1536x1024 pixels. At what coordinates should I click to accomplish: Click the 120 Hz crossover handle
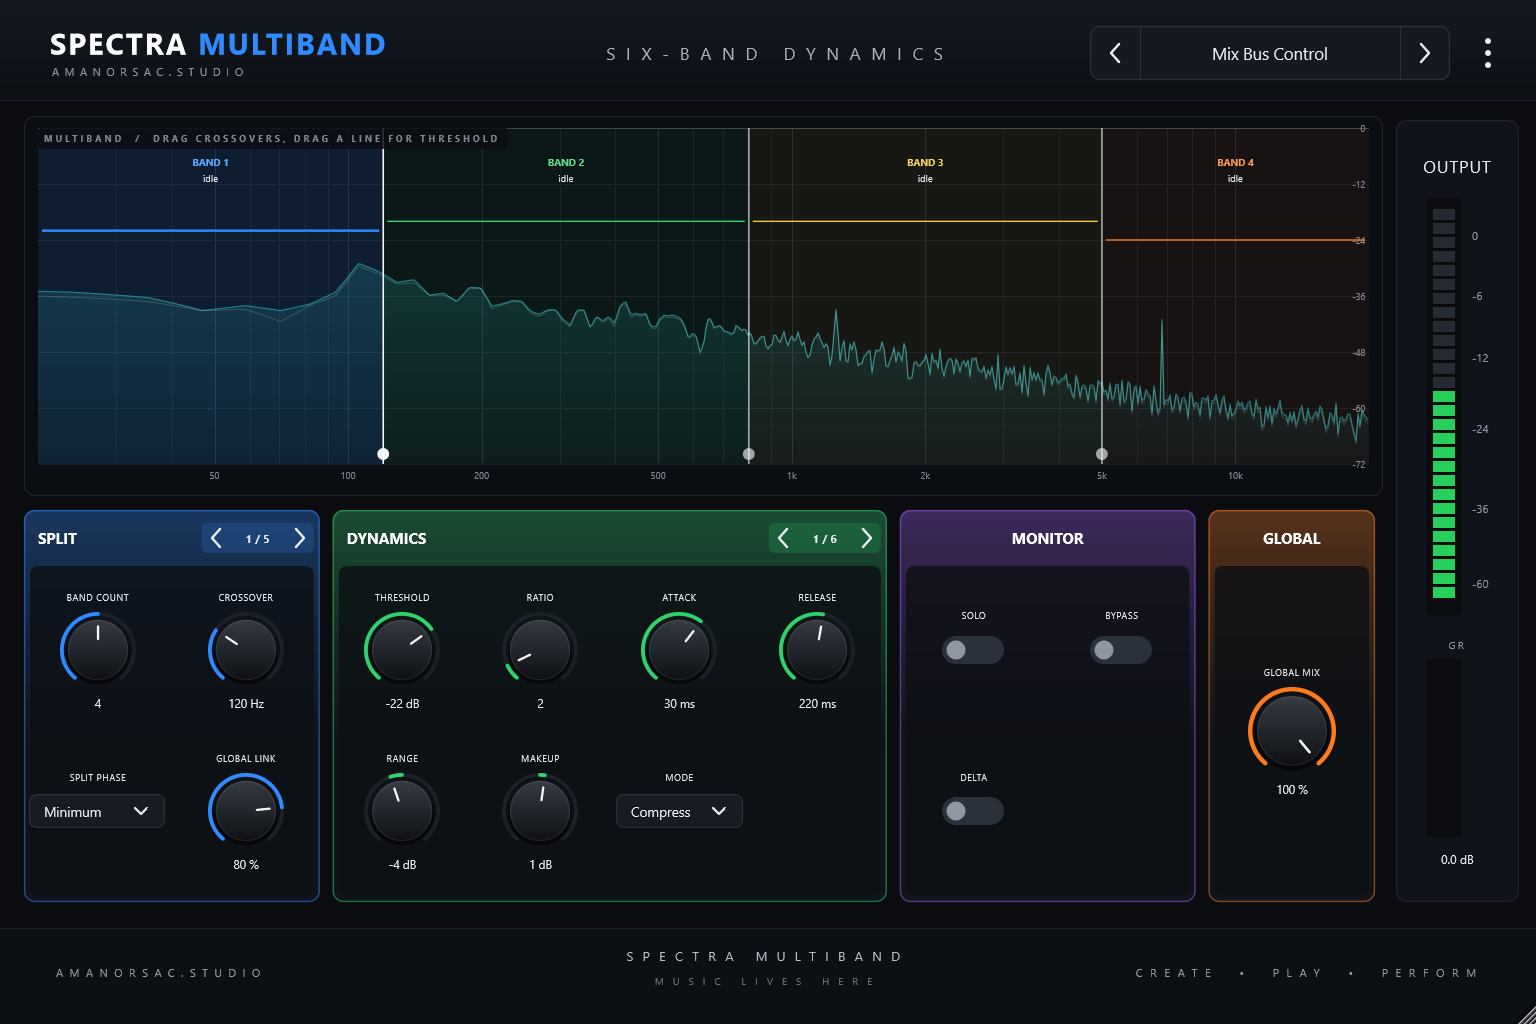click(x=383, y=454)
